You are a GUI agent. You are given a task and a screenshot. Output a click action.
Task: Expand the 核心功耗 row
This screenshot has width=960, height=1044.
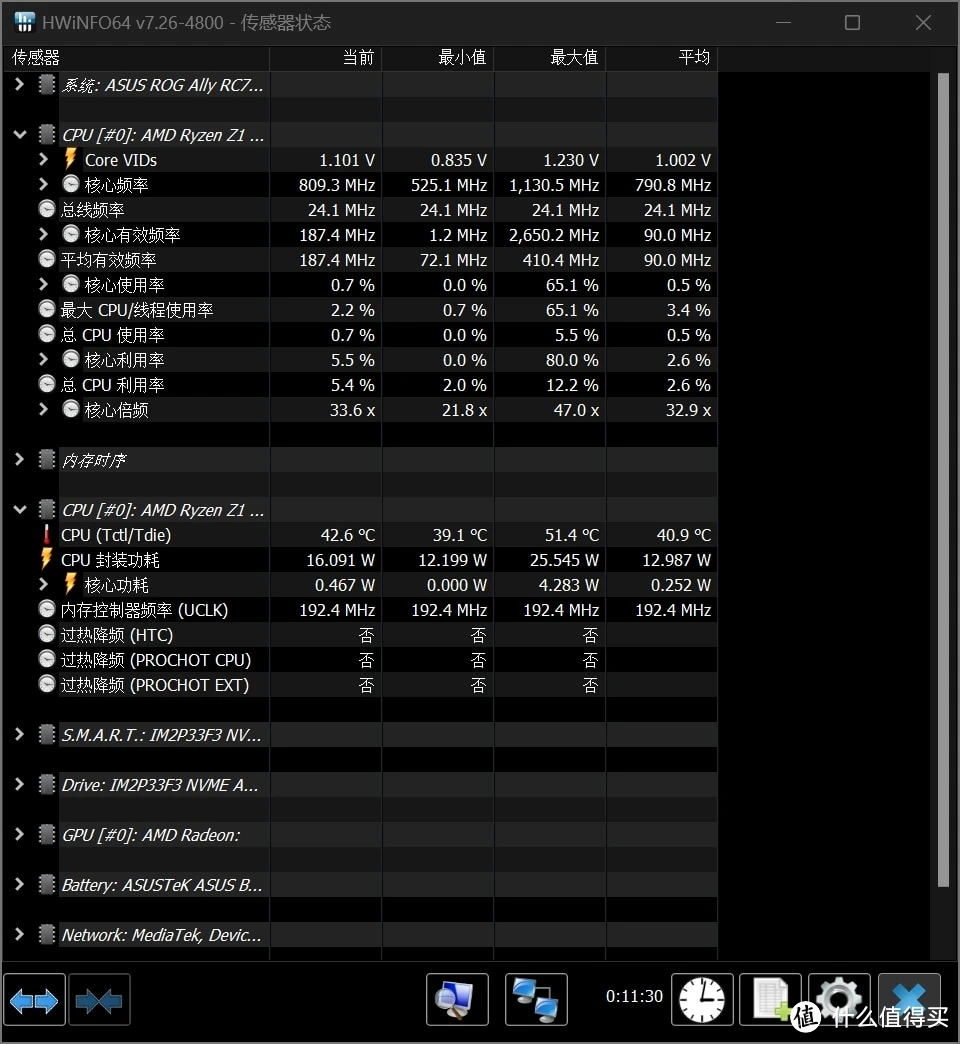(43, 585)
